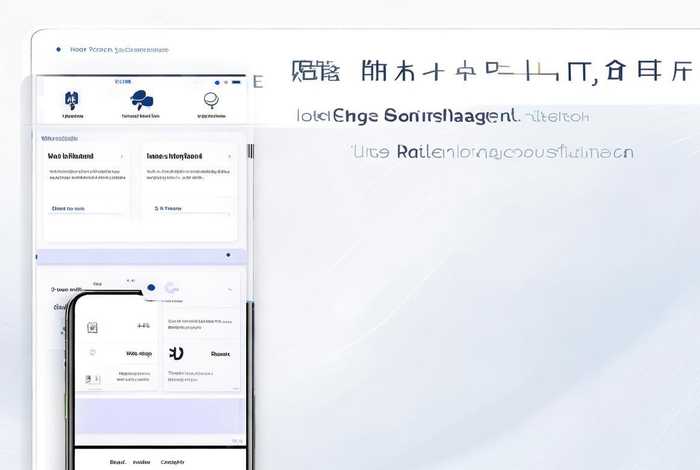Click the bold EU logo icon on phone
Image resolution: width=700 pixels, height=470 pixels.
coord(176,353)
